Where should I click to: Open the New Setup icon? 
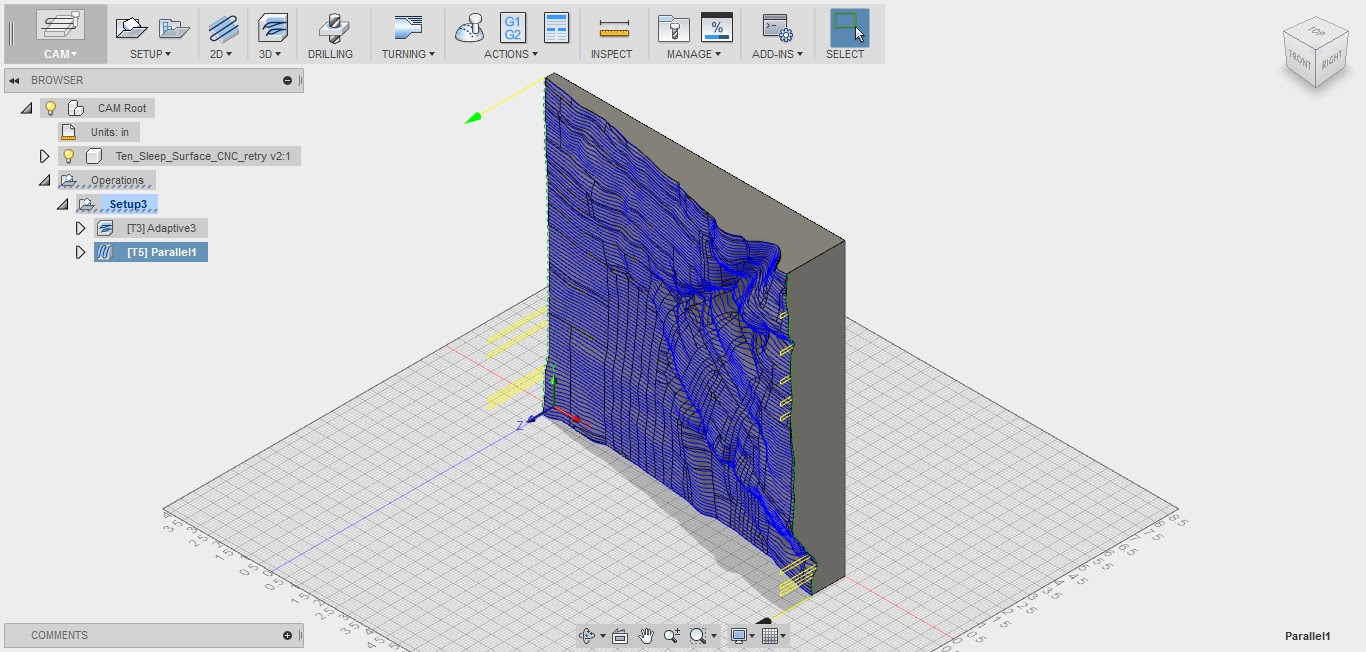pyautogui.click(x=129, y=27)
